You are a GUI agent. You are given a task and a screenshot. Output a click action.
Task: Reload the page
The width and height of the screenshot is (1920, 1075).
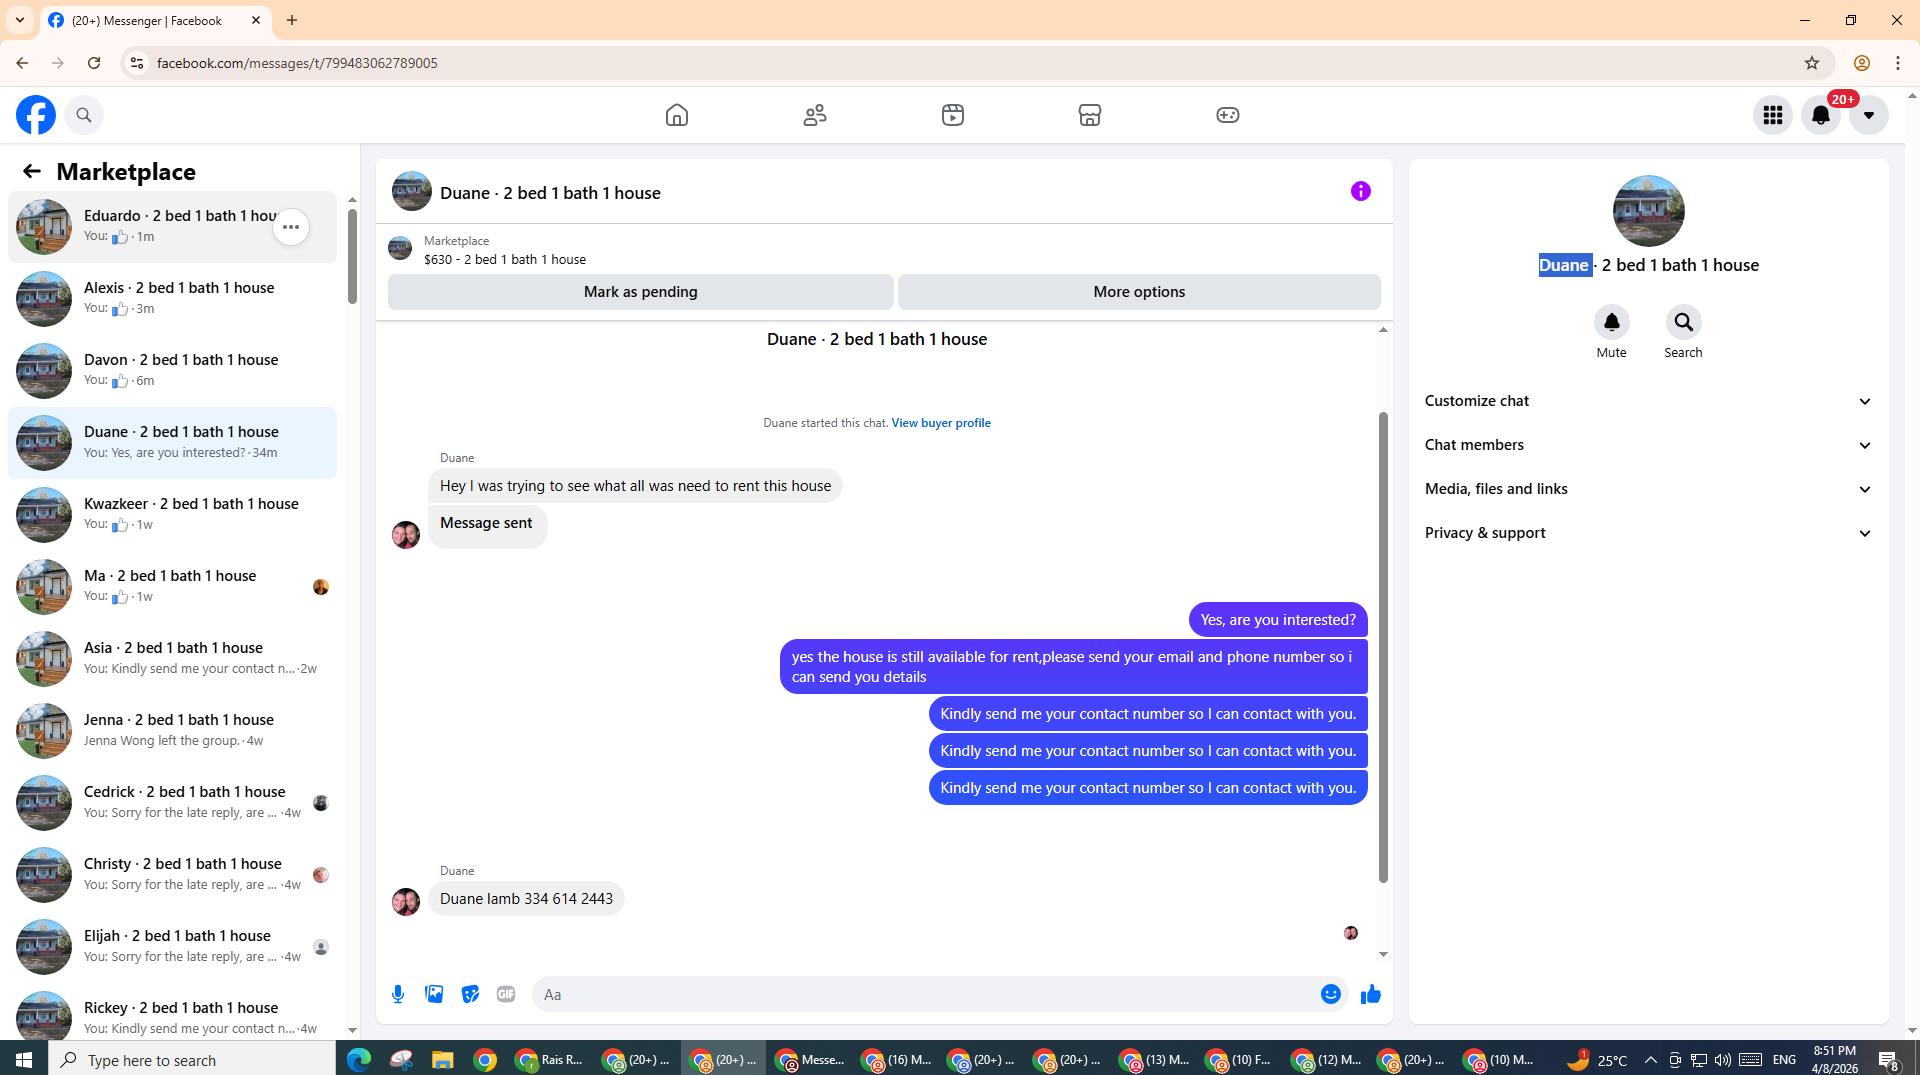[94, 63]
